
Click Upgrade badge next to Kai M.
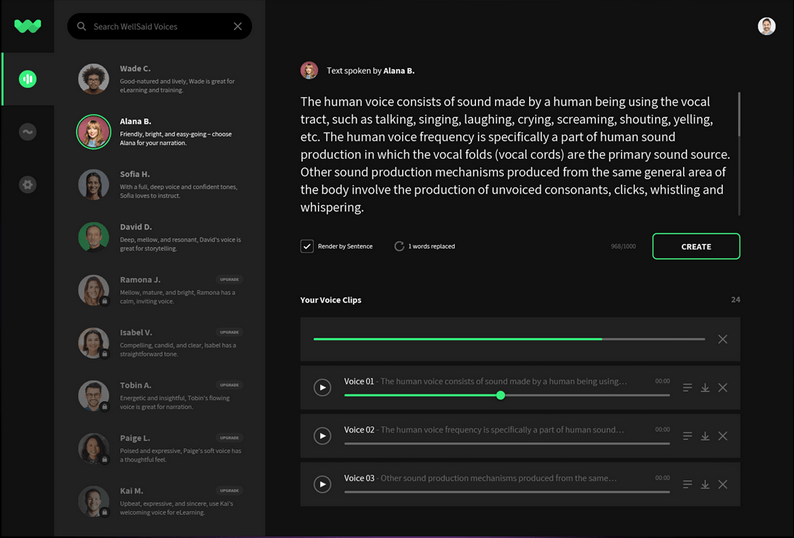[x=229, y=490]
